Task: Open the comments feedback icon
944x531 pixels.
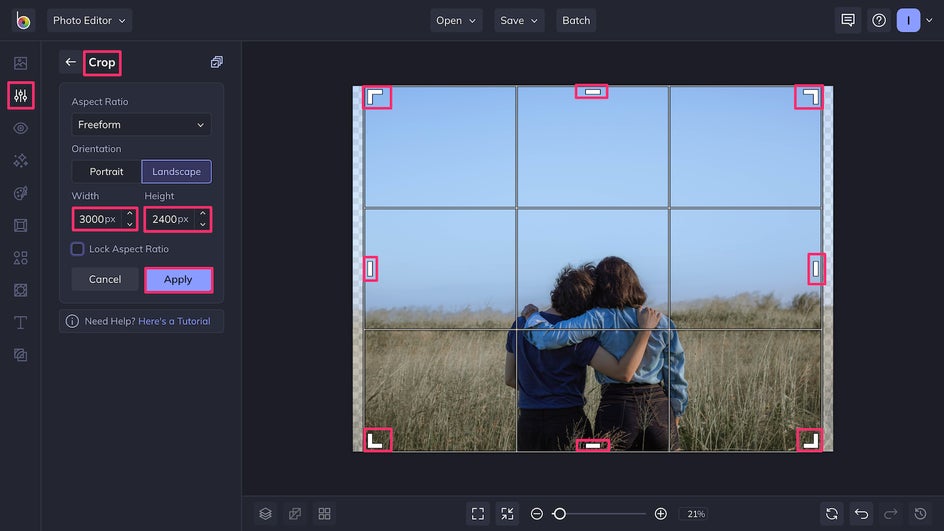Action: [x=848, y=20]
